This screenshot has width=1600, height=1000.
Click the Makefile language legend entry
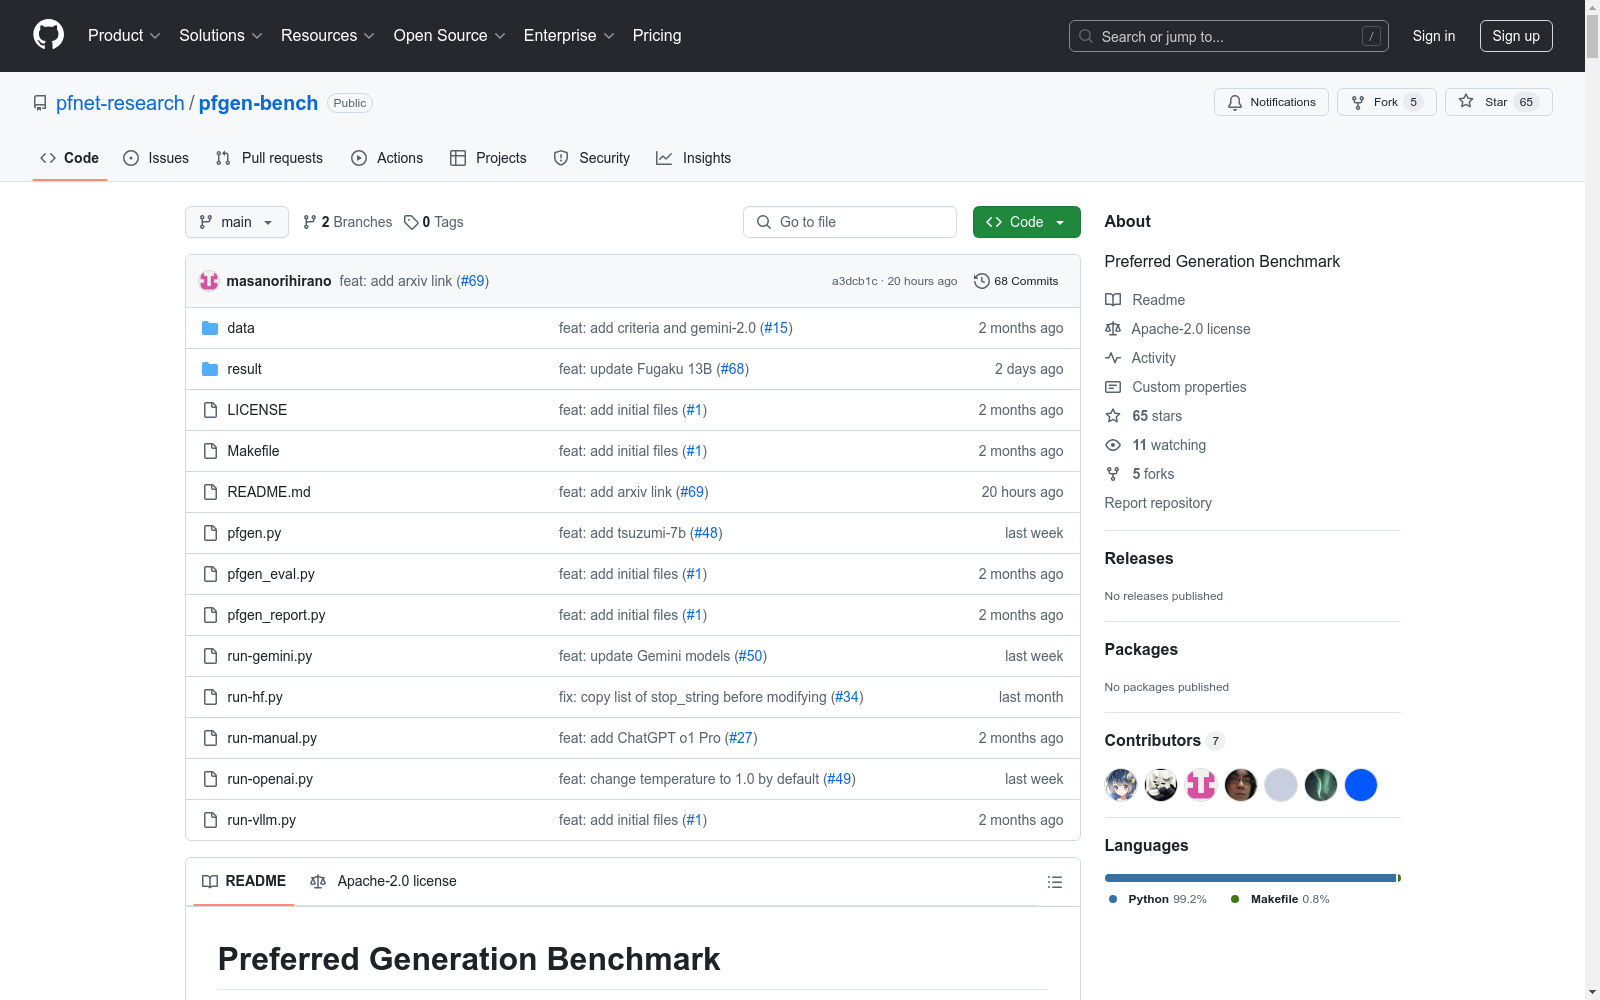coord(1280,899)
